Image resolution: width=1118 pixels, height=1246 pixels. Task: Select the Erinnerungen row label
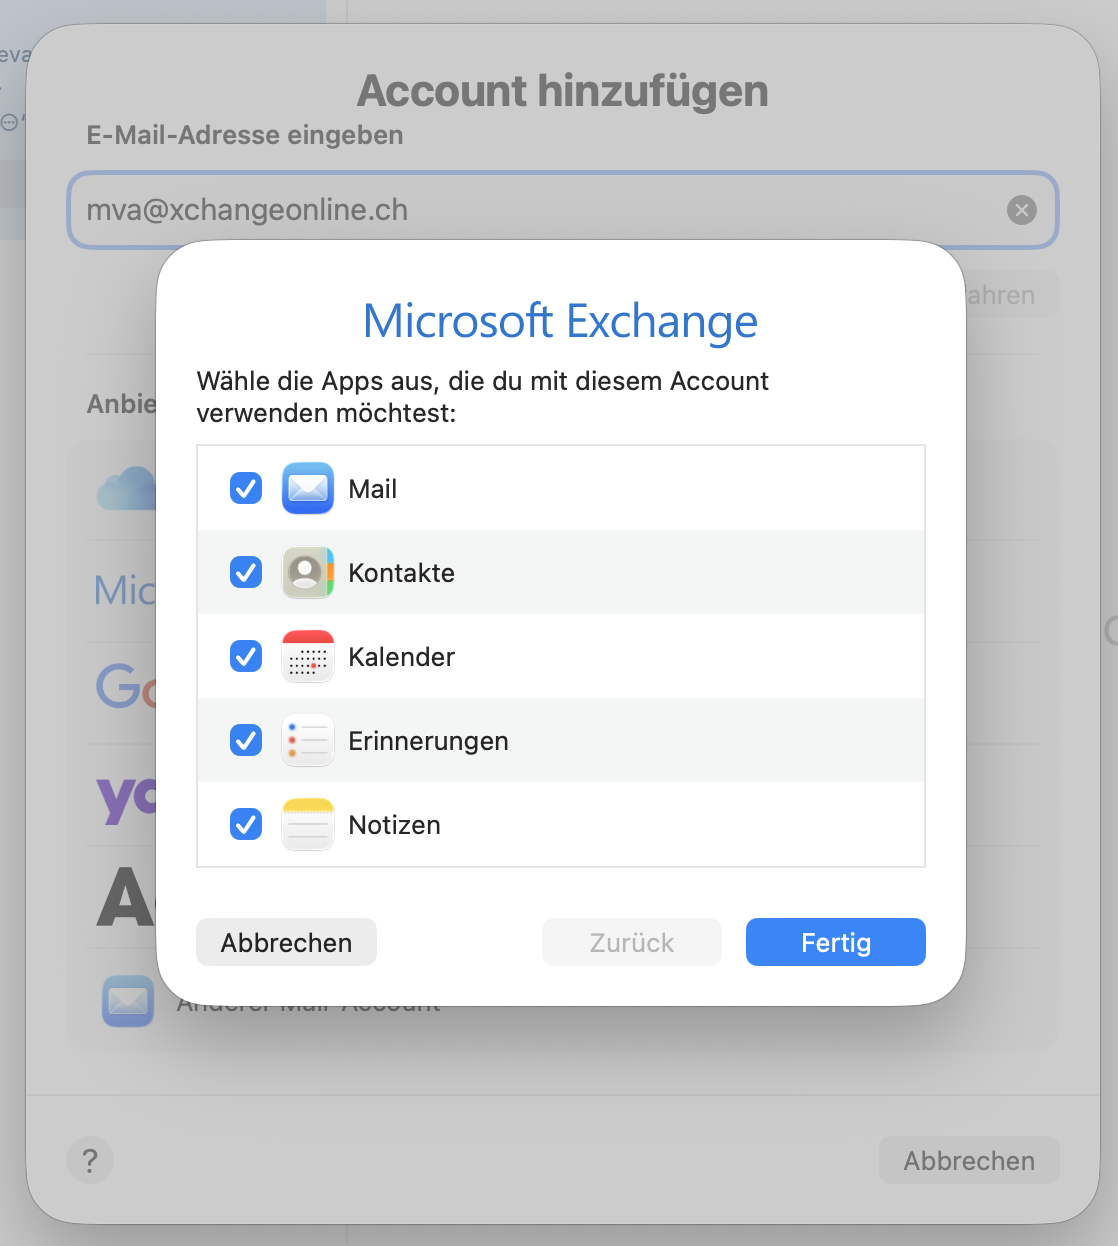tap(428, 741)
